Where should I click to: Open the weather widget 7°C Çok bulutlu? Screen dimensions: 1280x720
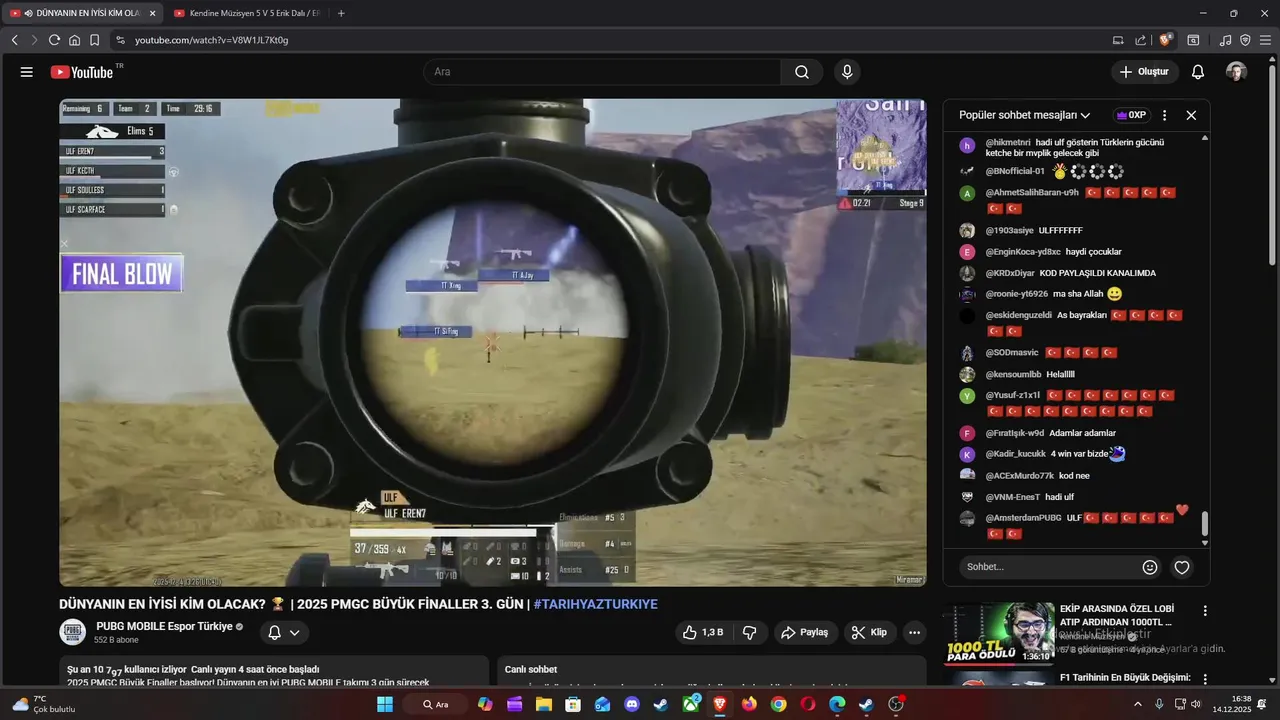[x=42, y=704]
